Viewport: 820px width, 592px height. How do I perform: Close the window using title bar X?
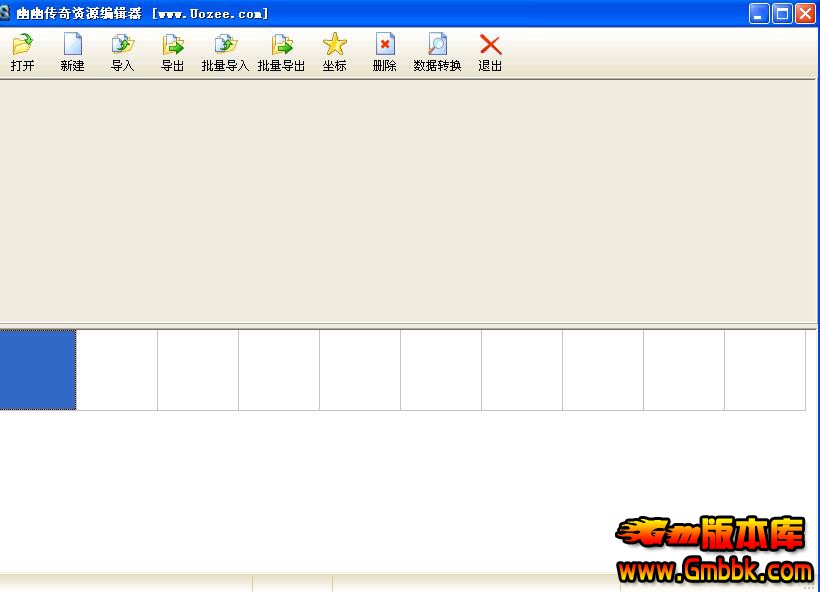[x=804, y=13]
